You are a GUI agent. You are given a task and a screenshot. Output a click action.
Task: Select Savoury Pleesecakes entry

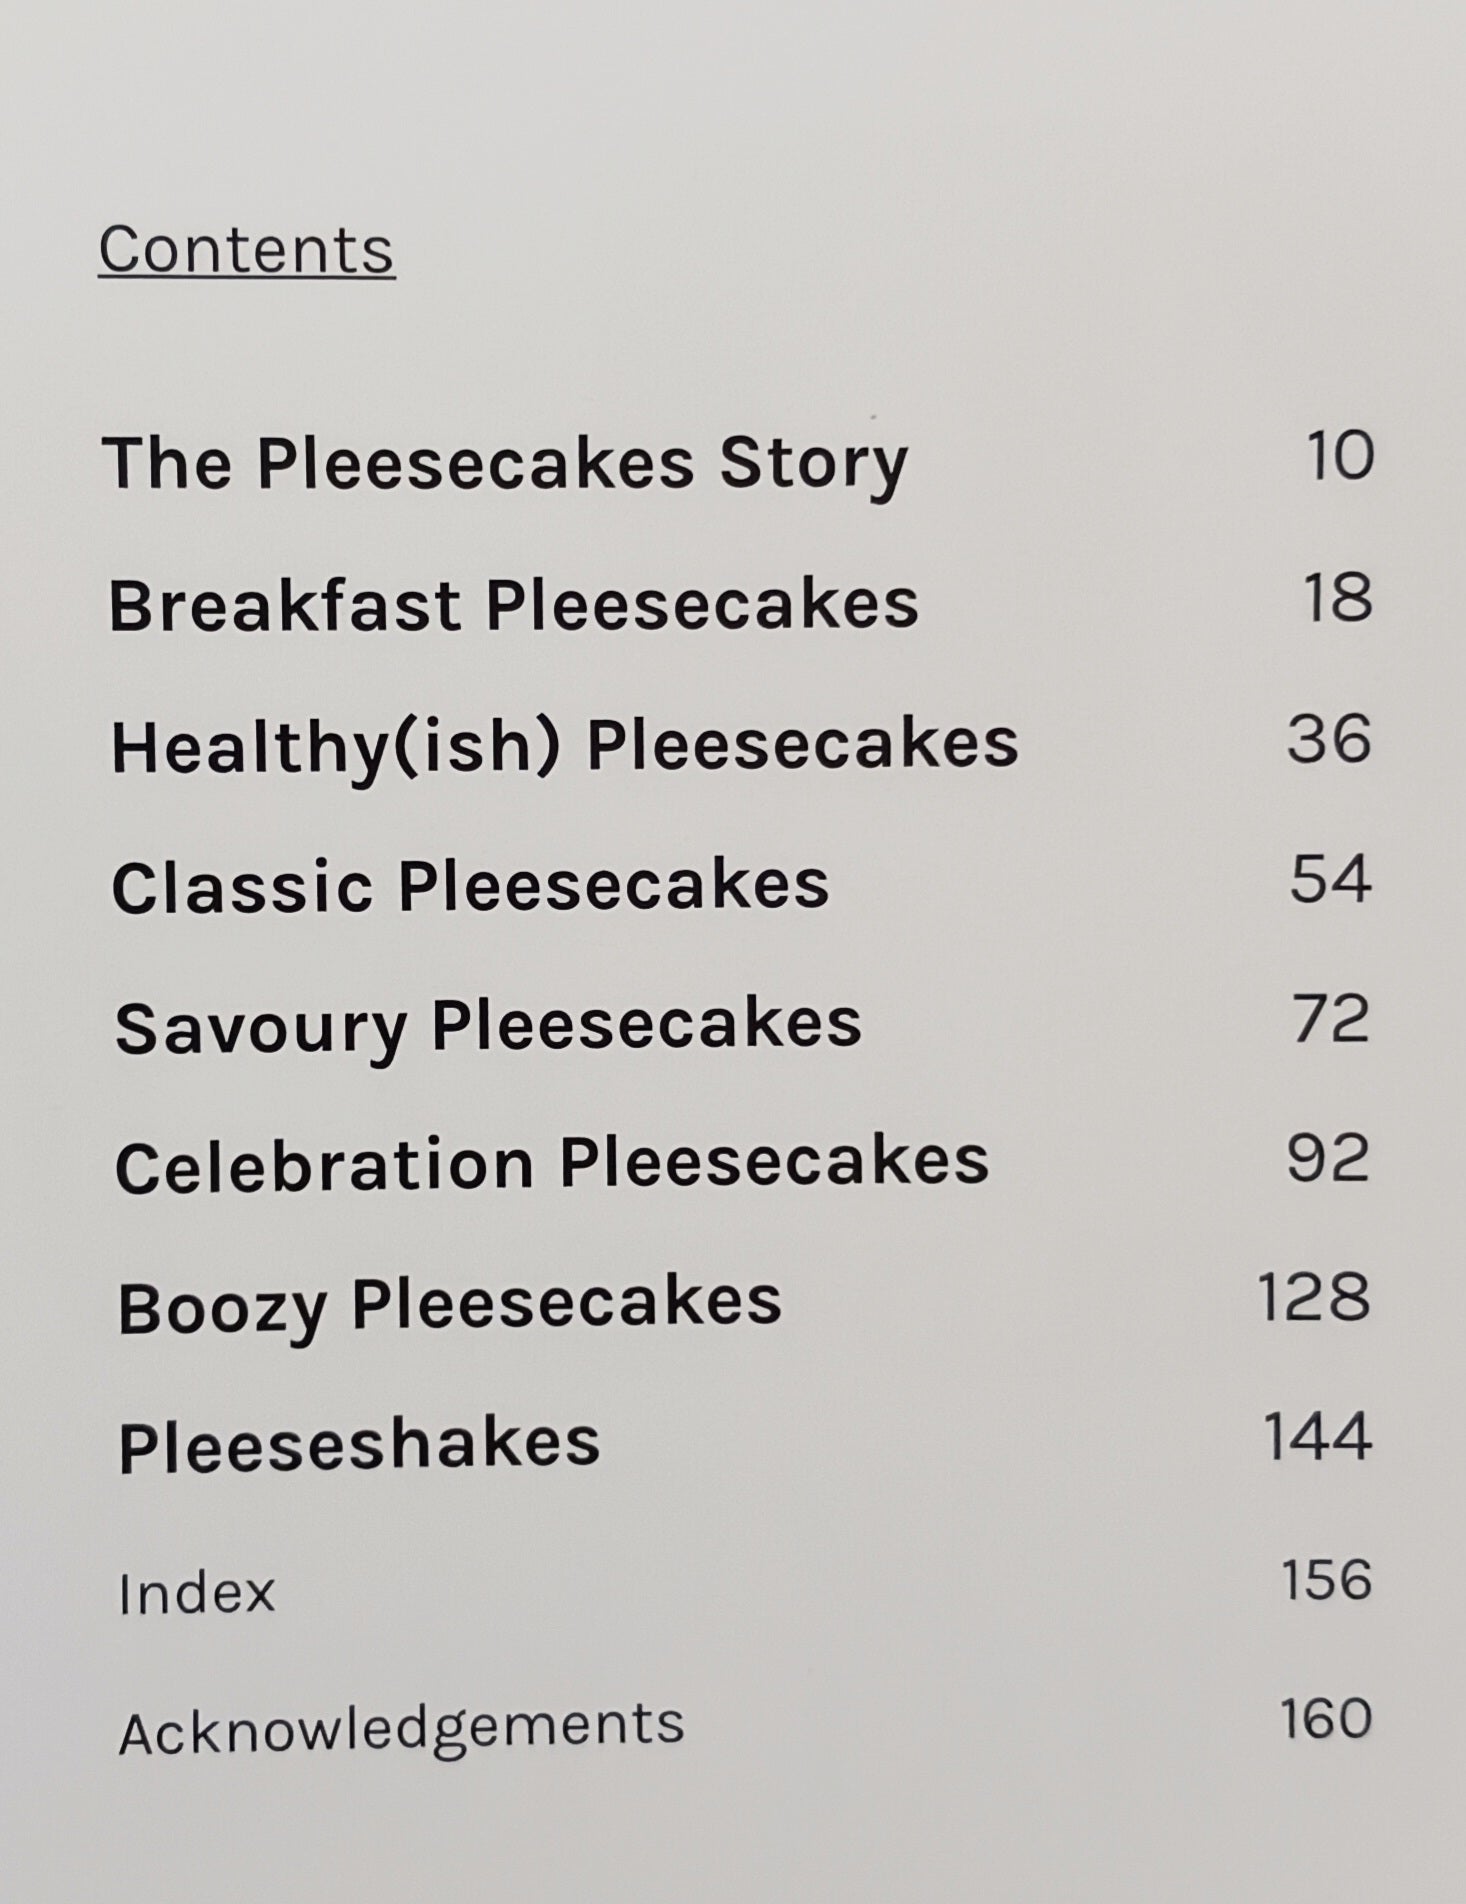[488, 1027]
